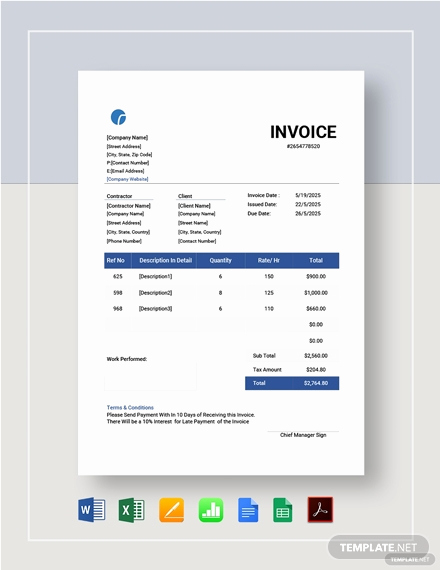Click the Tax Amount label
This screenshot has width=440, height=570.
[x=267, y=370]
